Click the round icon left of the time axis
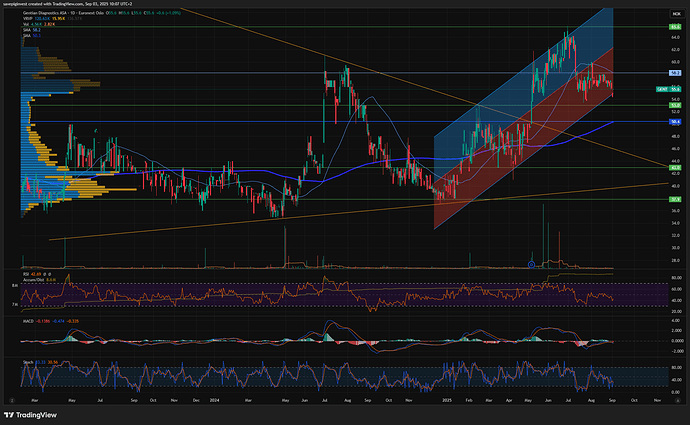 click(x=12, y=400)
